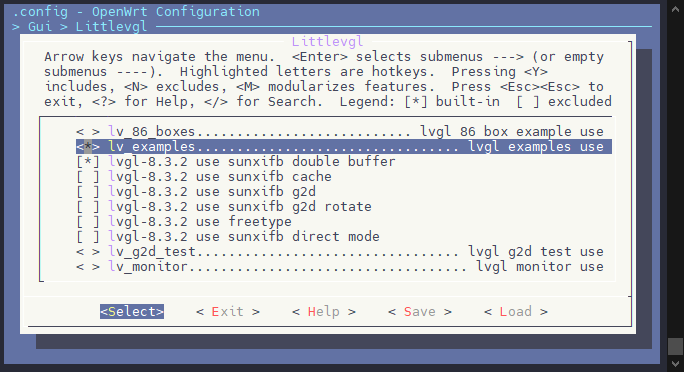Toggle the lv_g2d_test tristate marker
Screen dimensions: 684x372
click(88, 252)
